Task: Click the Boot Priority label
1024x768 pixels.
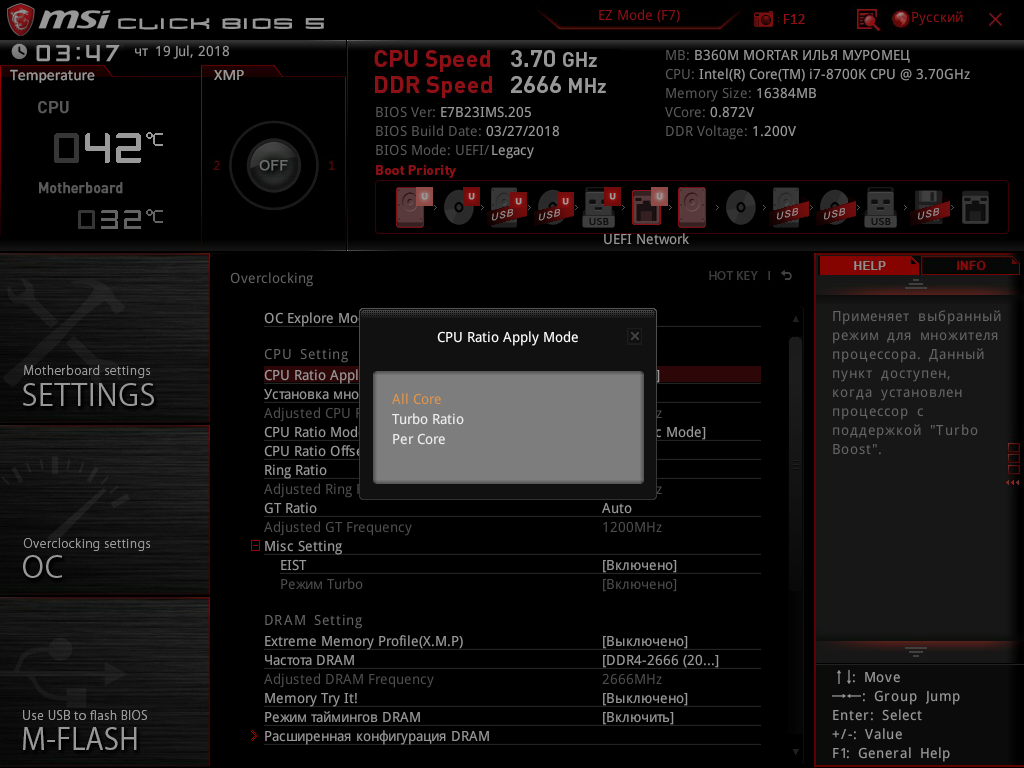Action: (415, 170)
